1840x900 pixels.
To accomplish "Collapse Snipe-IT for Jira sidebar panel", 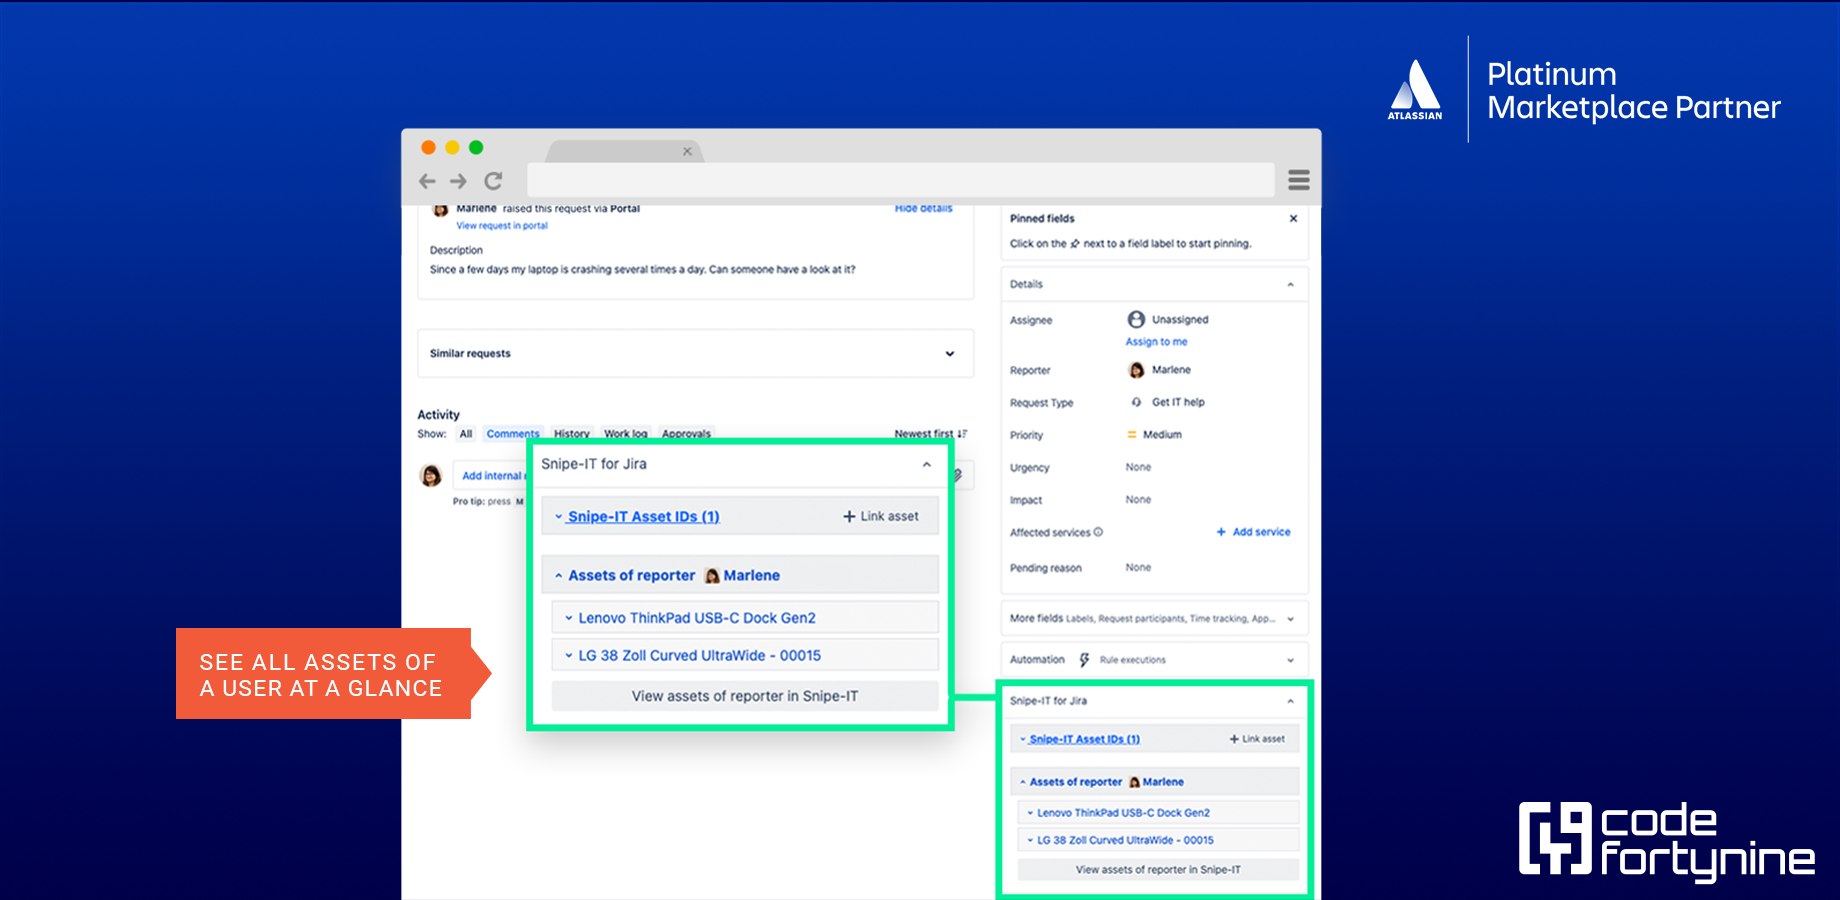I will (1290, 701).
